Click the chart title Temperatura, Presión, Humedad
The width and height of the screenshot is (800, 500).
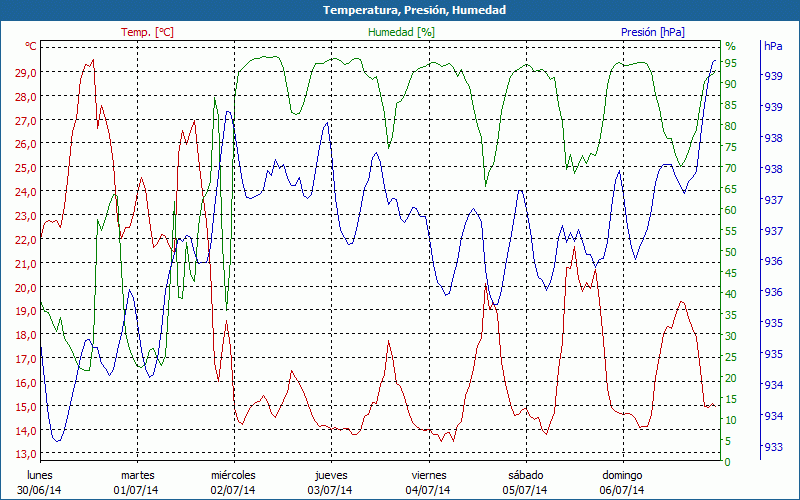coord(400,10)
